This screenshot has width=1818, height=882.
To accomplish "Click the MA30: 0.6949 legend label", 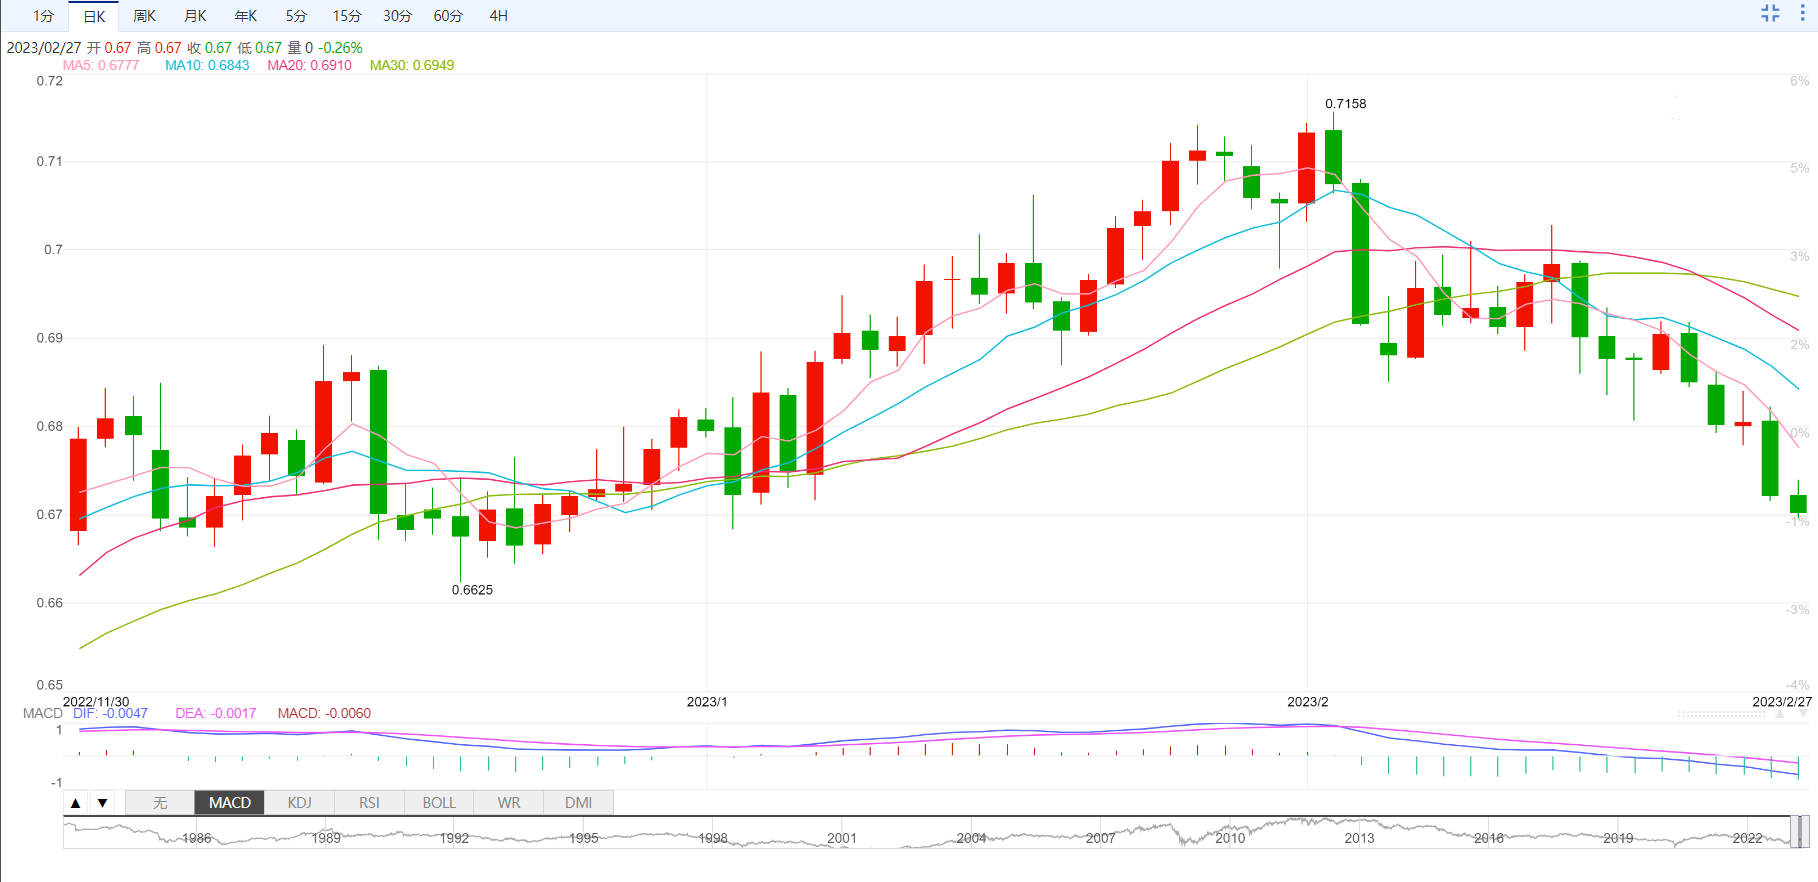I will pyautogui.click(x=412, y=65).
